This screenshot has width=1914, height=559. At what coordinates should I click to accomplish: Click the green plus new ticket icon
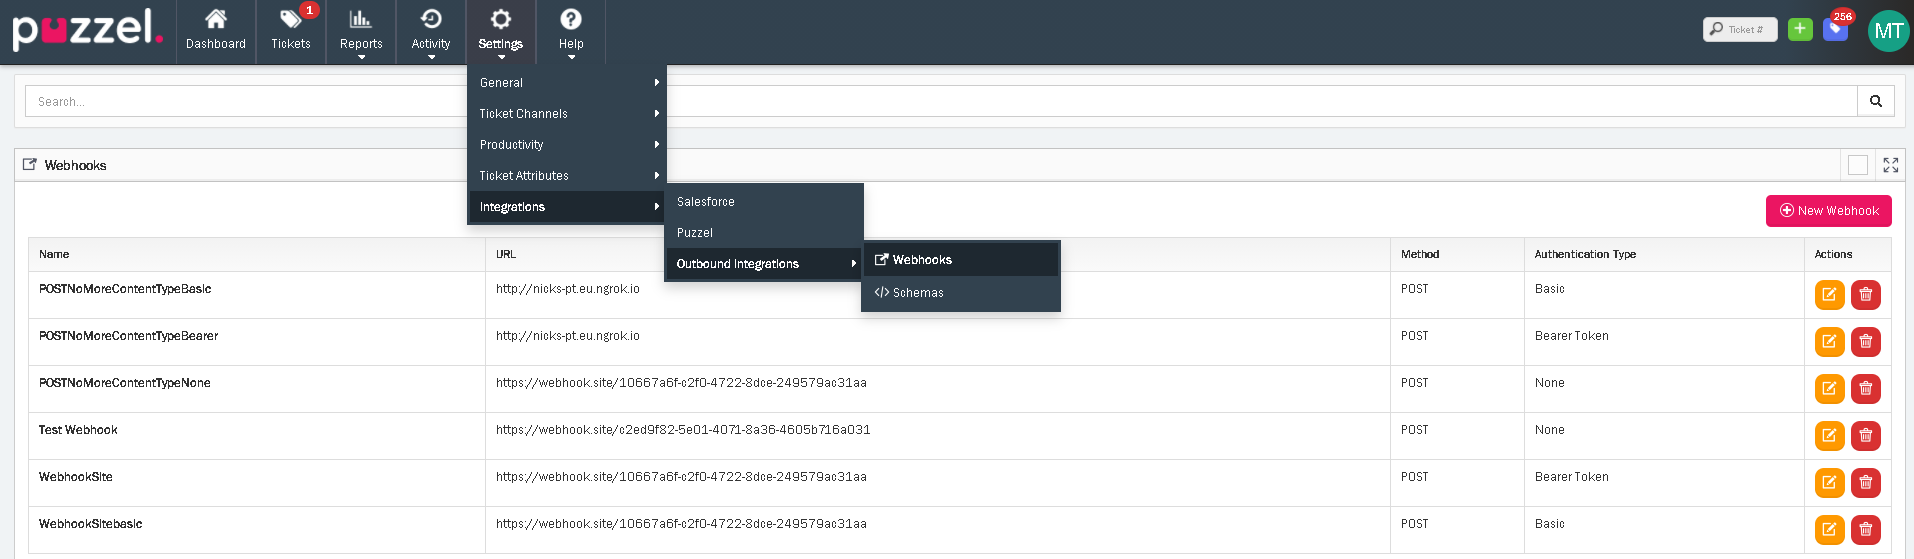click(1800, 29)
